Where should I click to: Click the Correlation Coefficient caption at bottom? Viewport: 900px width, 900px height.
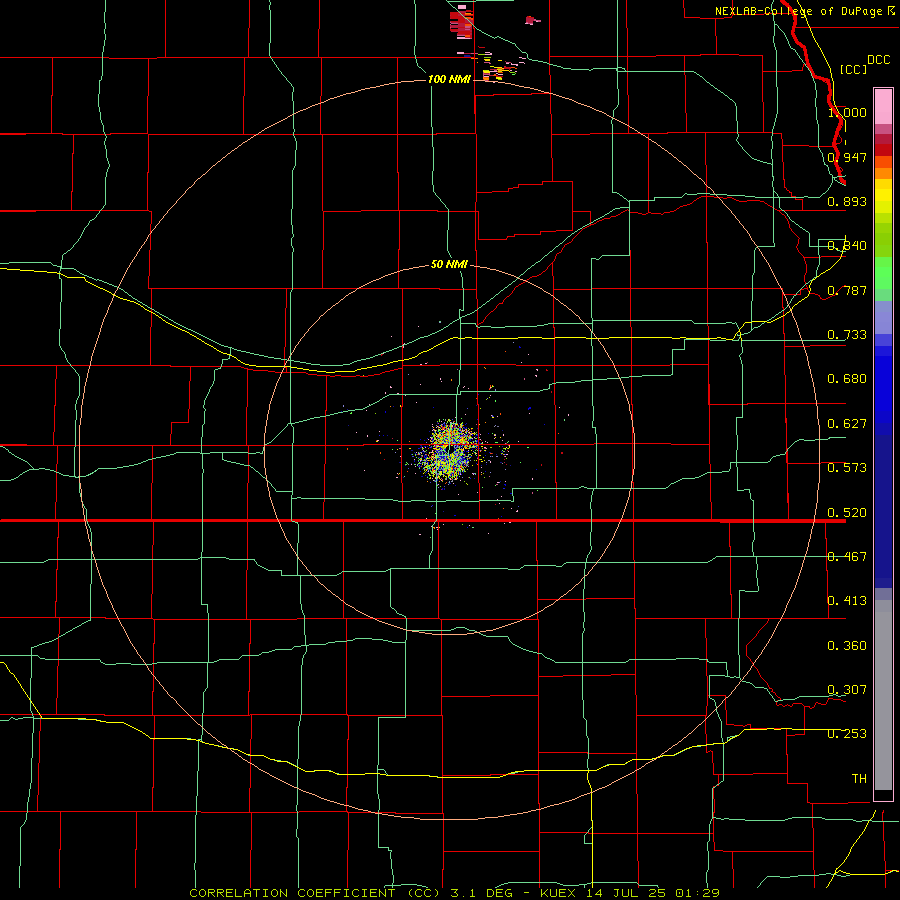pyautogui.click(x=454, y=893)
